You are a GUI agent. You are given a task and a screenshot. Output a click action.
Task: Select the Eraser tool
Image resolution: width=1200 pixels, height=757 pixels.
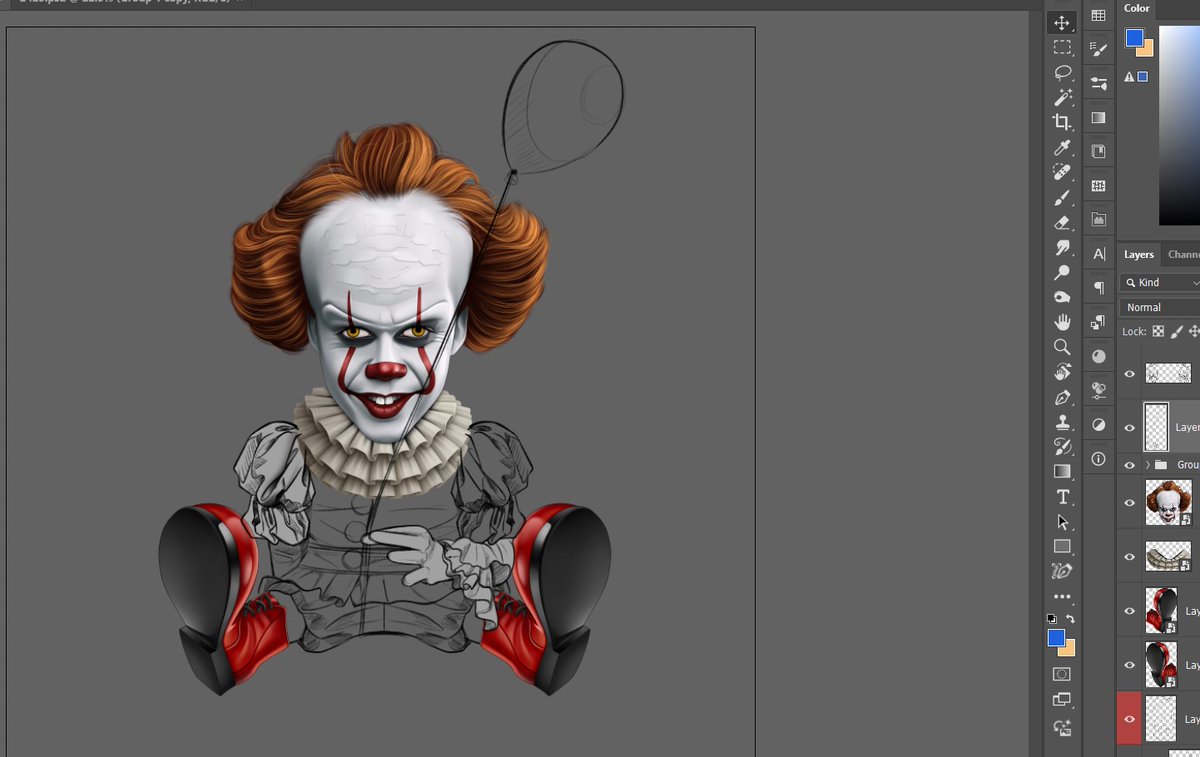pyautogui.click(x=1062, y=222)
